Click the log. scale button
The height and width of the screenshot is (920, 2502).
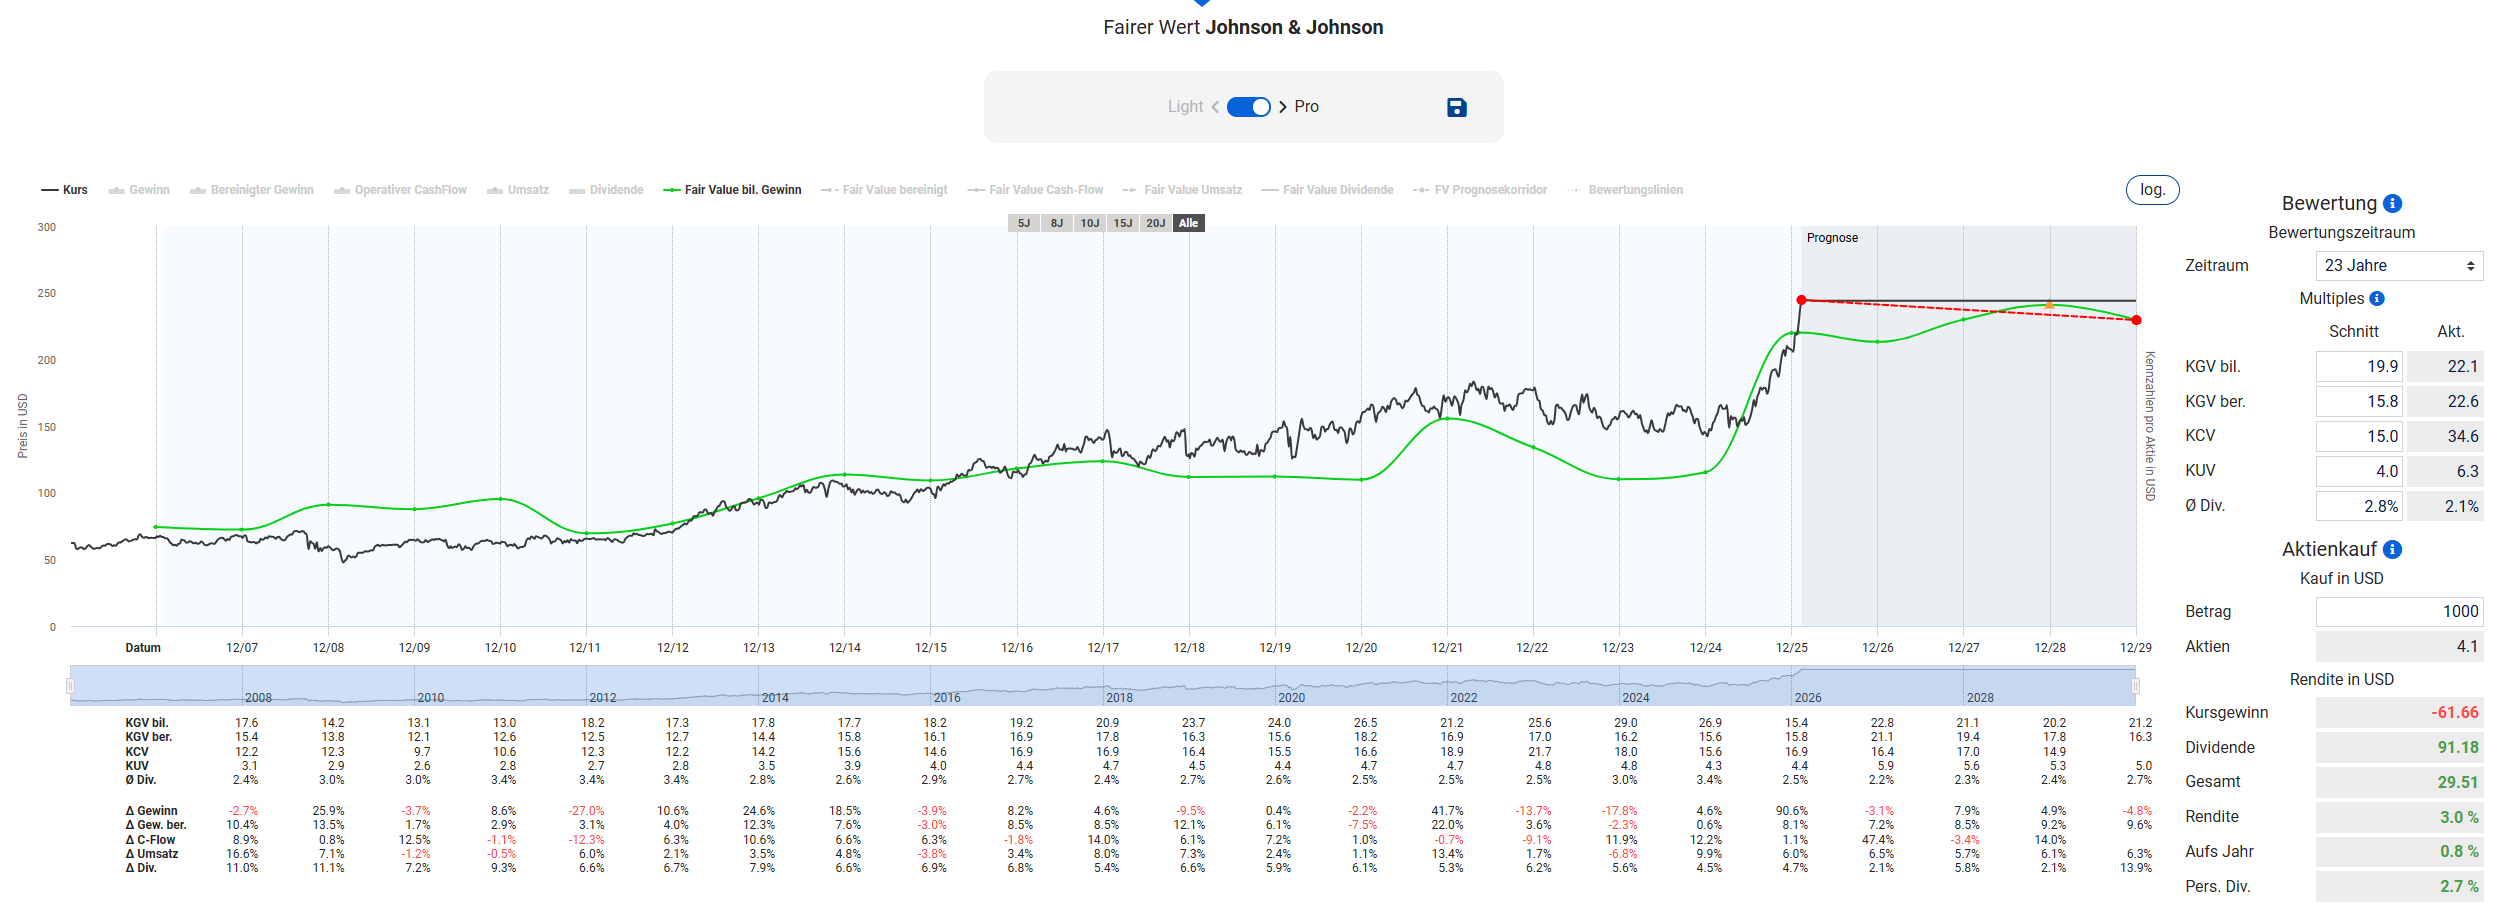point(2152,190)
